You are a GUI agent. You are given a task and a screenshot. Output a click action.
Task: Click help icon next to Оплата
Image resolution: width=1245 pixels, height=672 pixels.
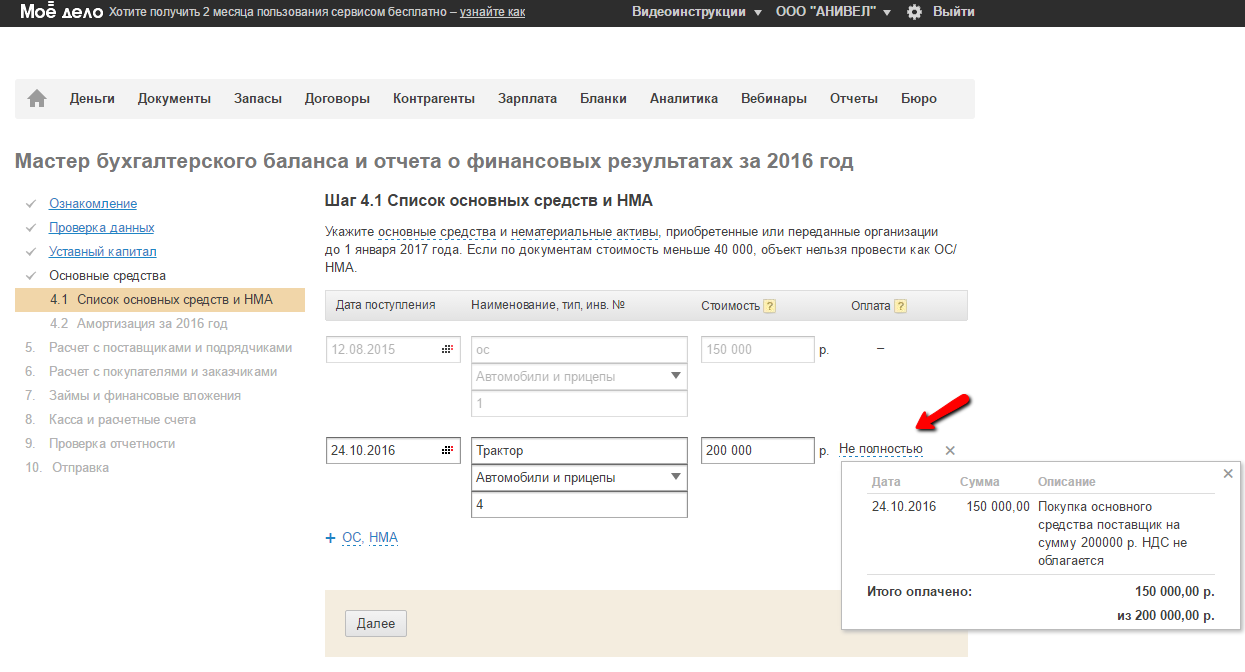point(900,306)
